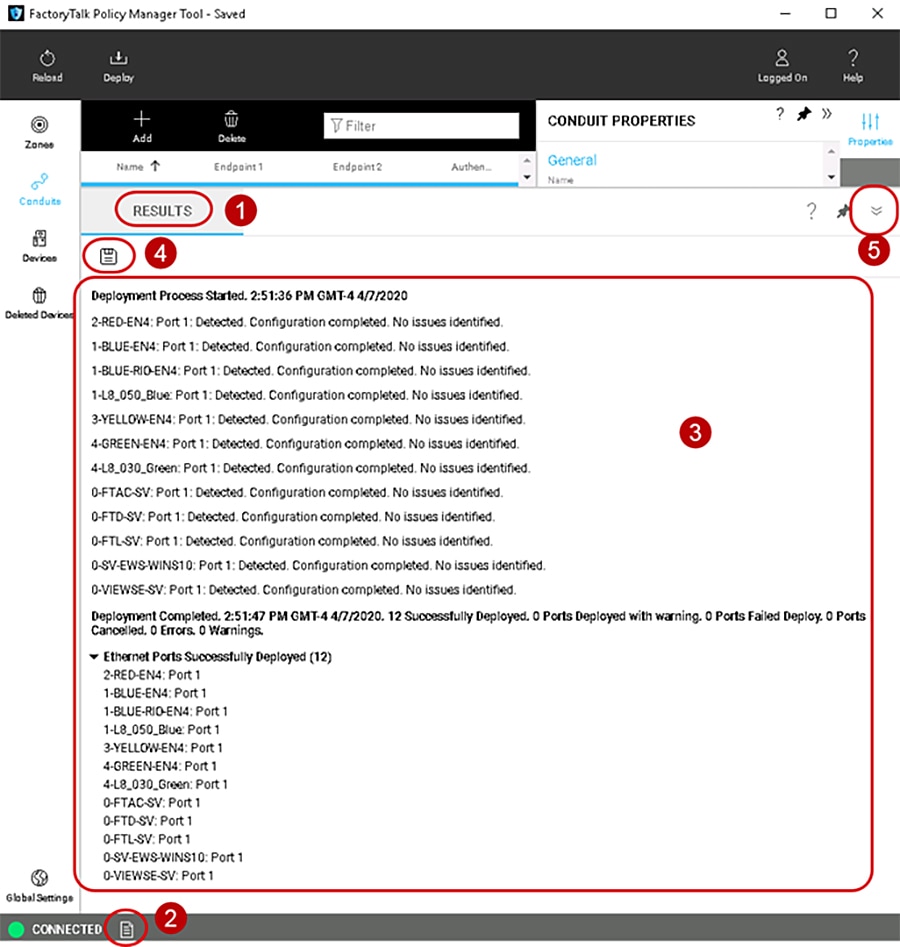Select the 2-RED-EN4 configuration completed log line
900x947 pixels.
tap(297, 322)
